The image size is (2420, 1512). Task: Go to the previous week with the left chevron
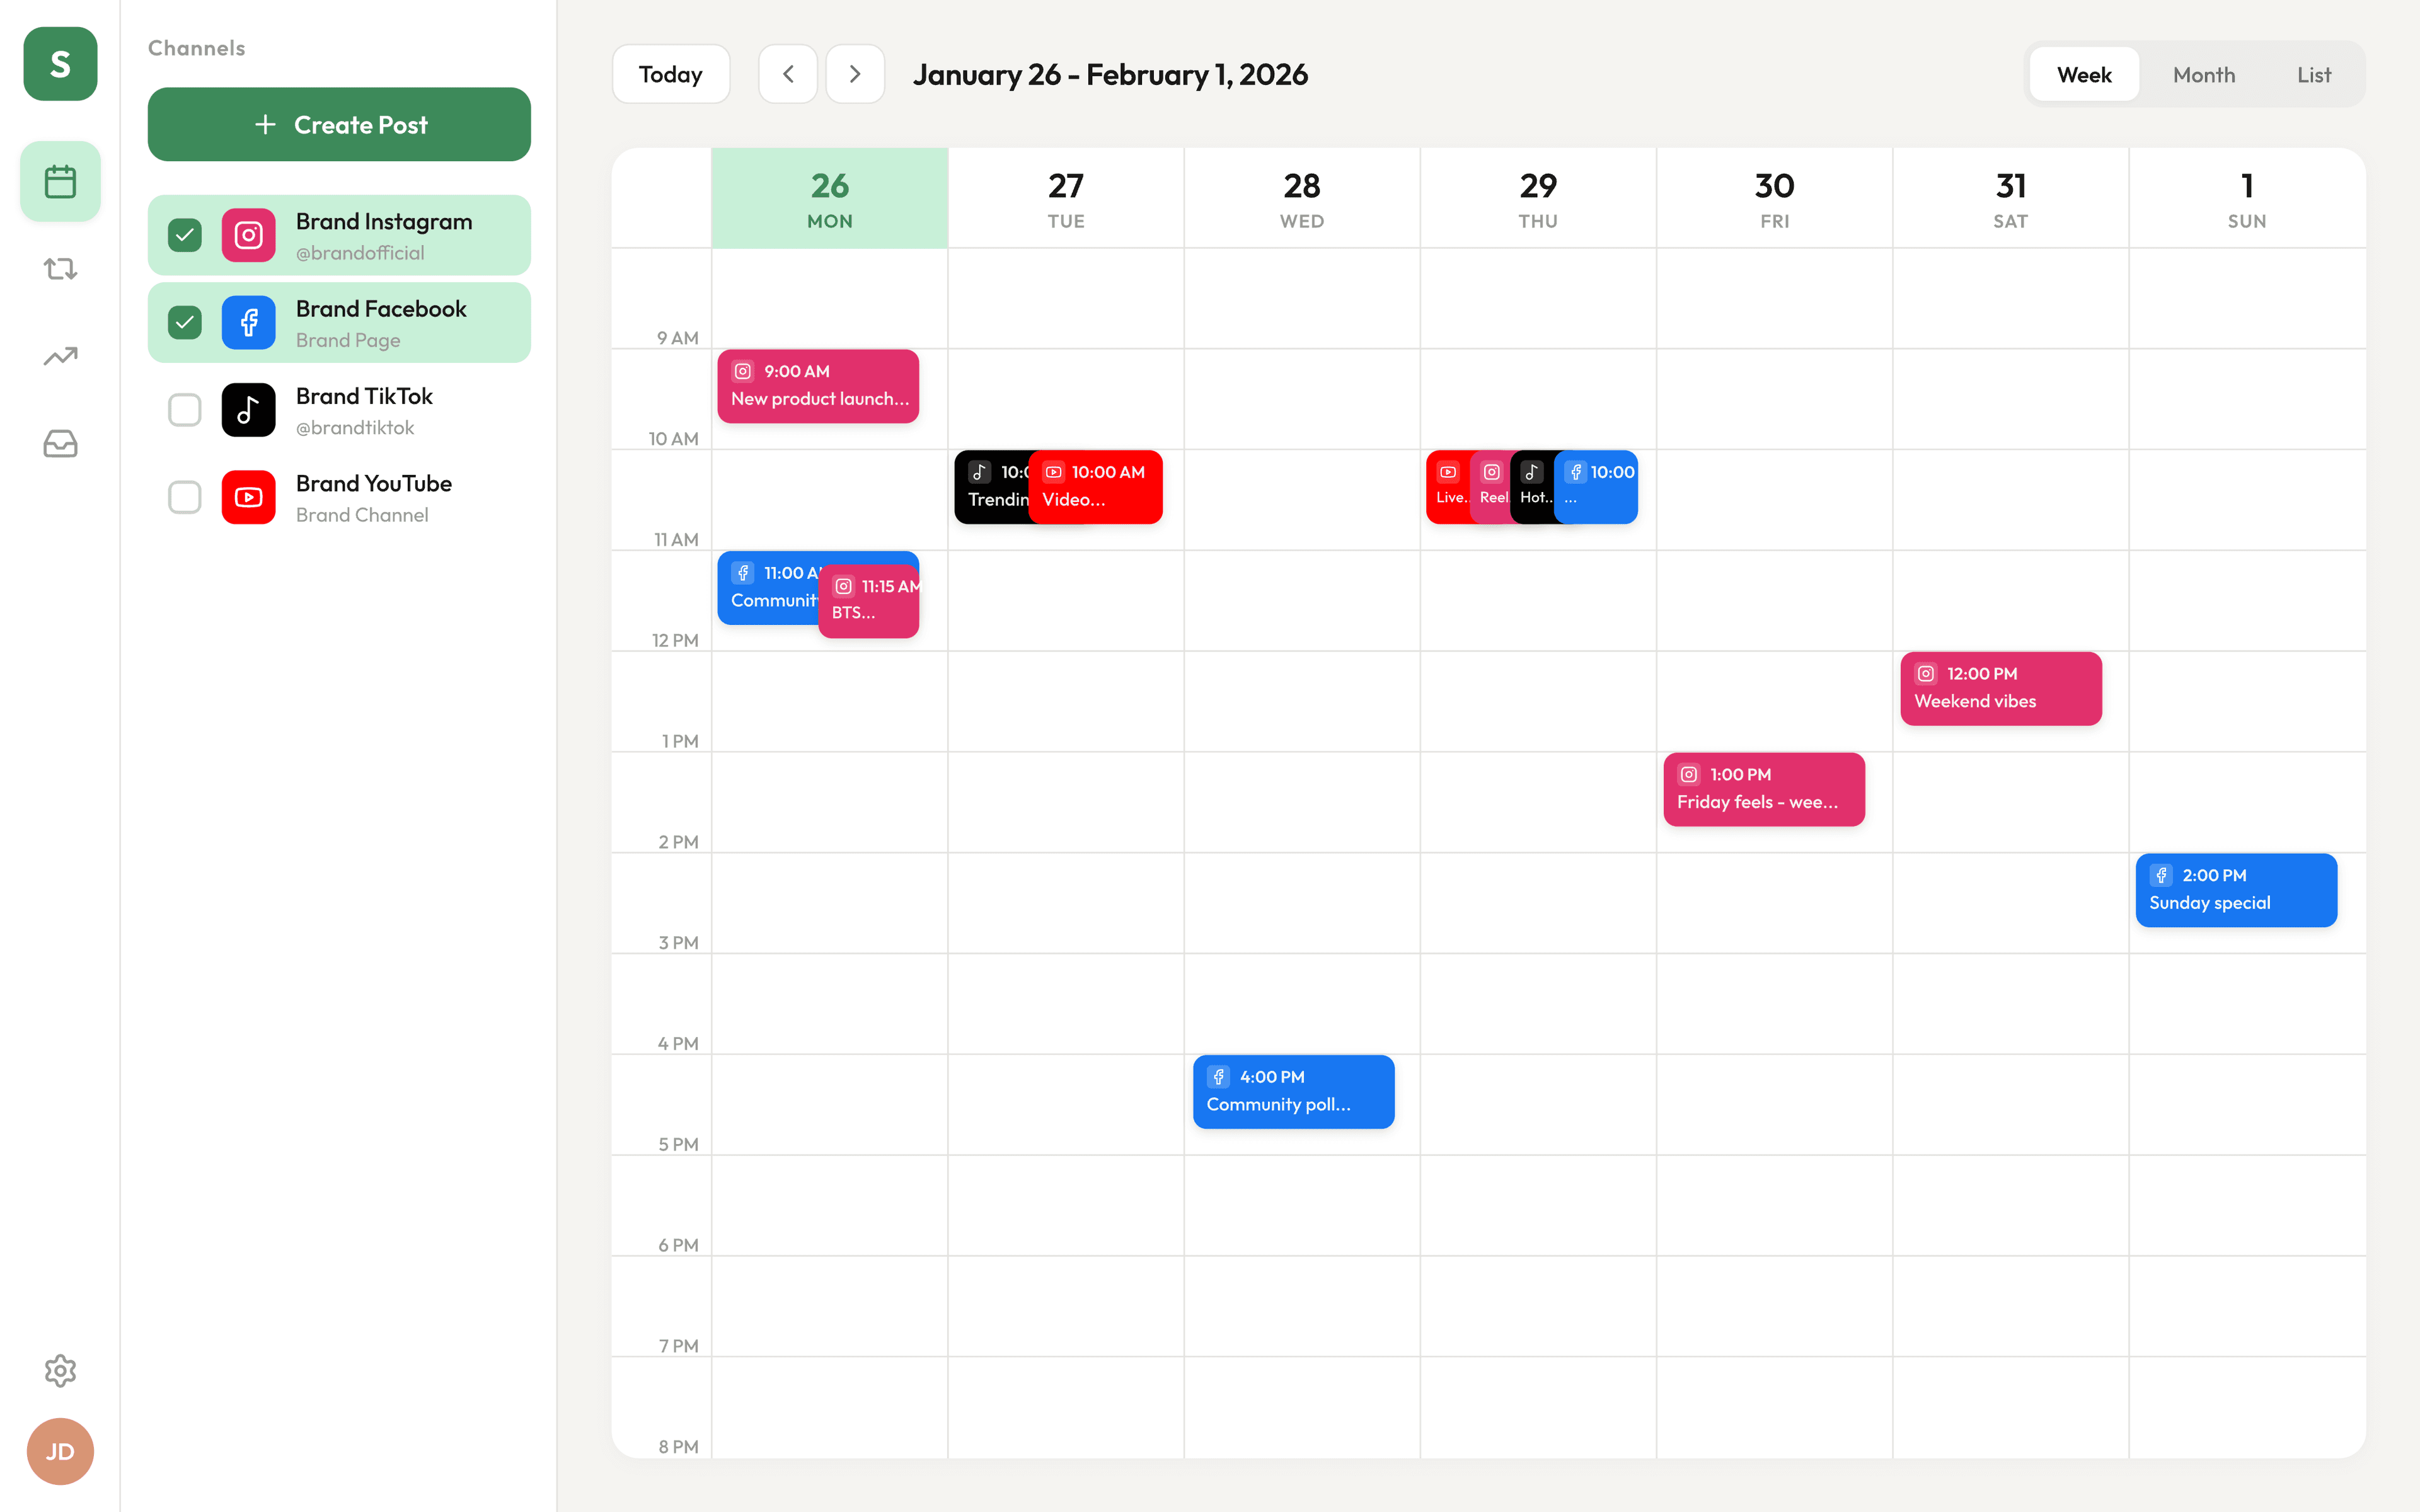pos(788,73)
